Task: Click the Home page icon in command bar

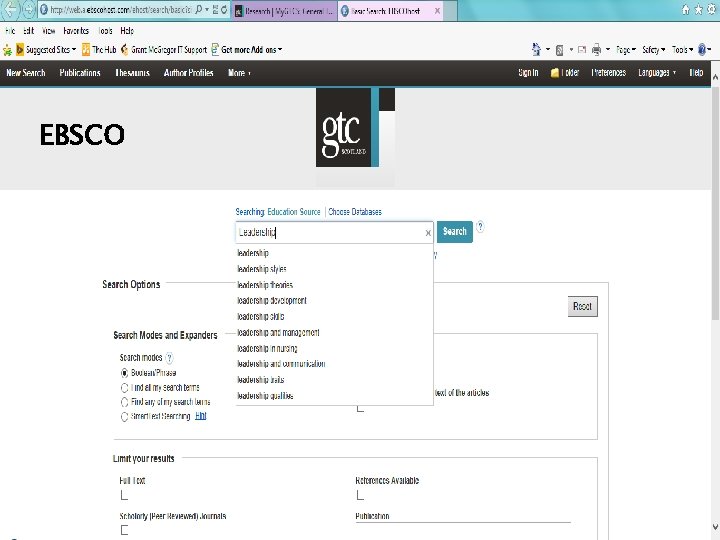Action: pos(536,49)
